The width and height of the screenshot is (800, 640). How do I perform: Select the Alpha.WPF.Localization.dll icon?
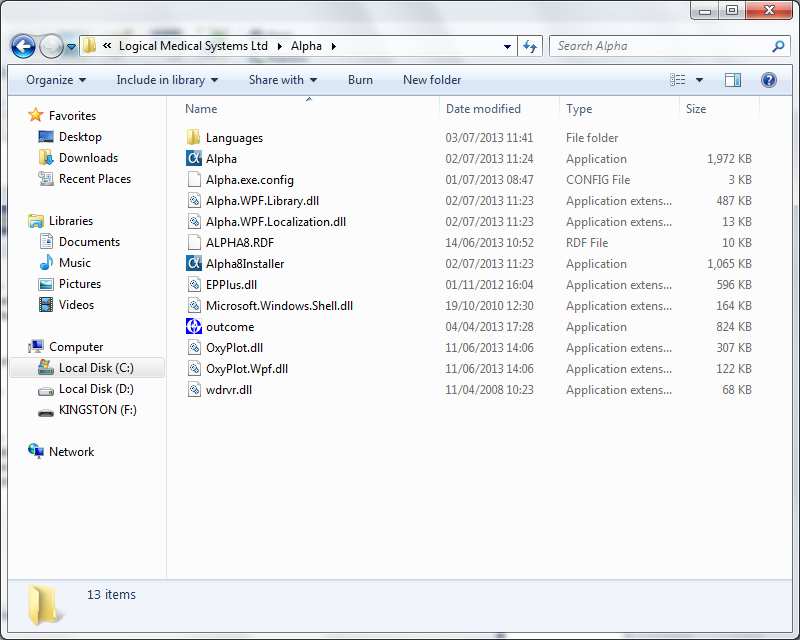(194, 221)
